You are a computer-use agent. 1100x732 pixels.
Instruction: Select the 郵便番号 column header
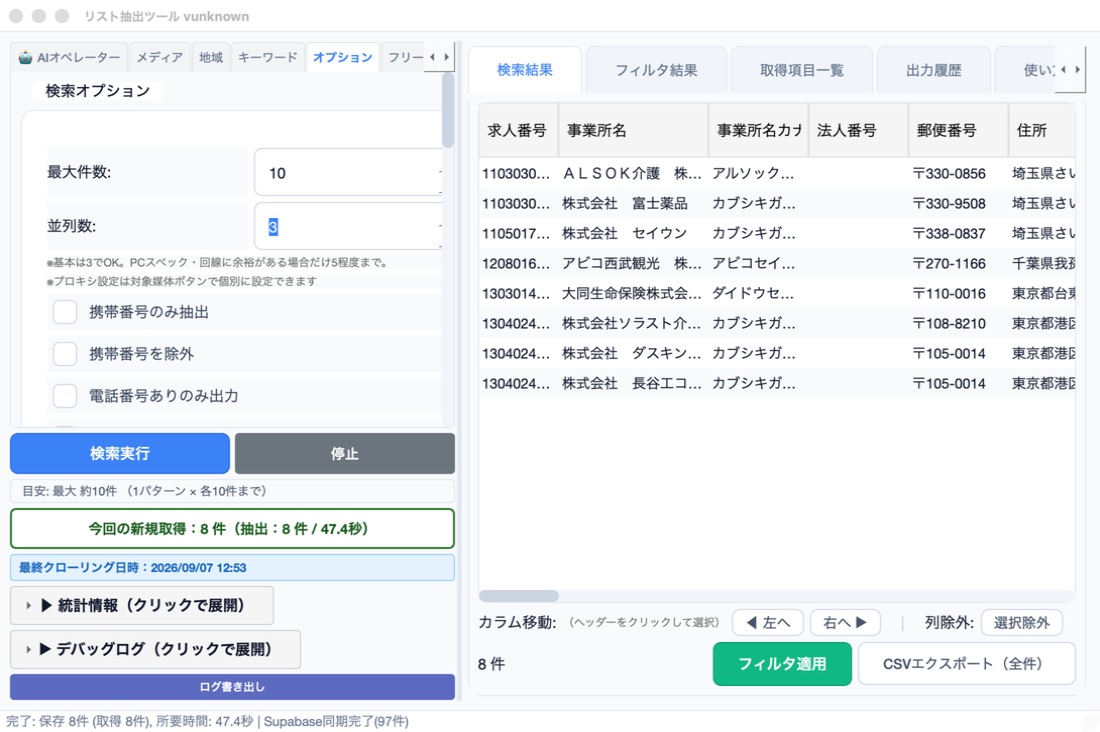point(958,131)
